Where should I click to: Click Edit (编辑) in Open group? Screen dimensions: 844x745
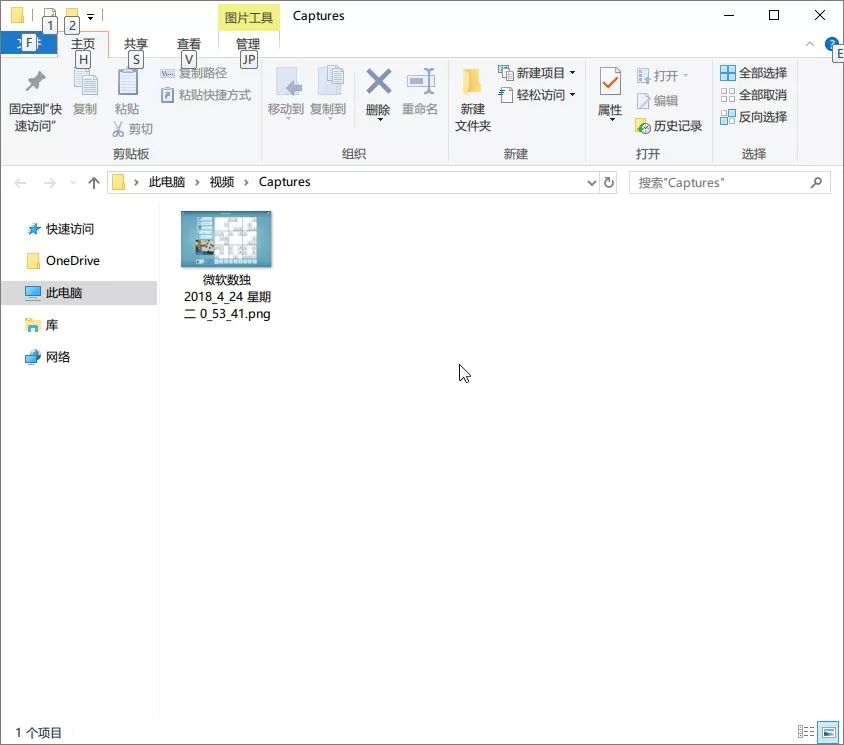[657, 101]
